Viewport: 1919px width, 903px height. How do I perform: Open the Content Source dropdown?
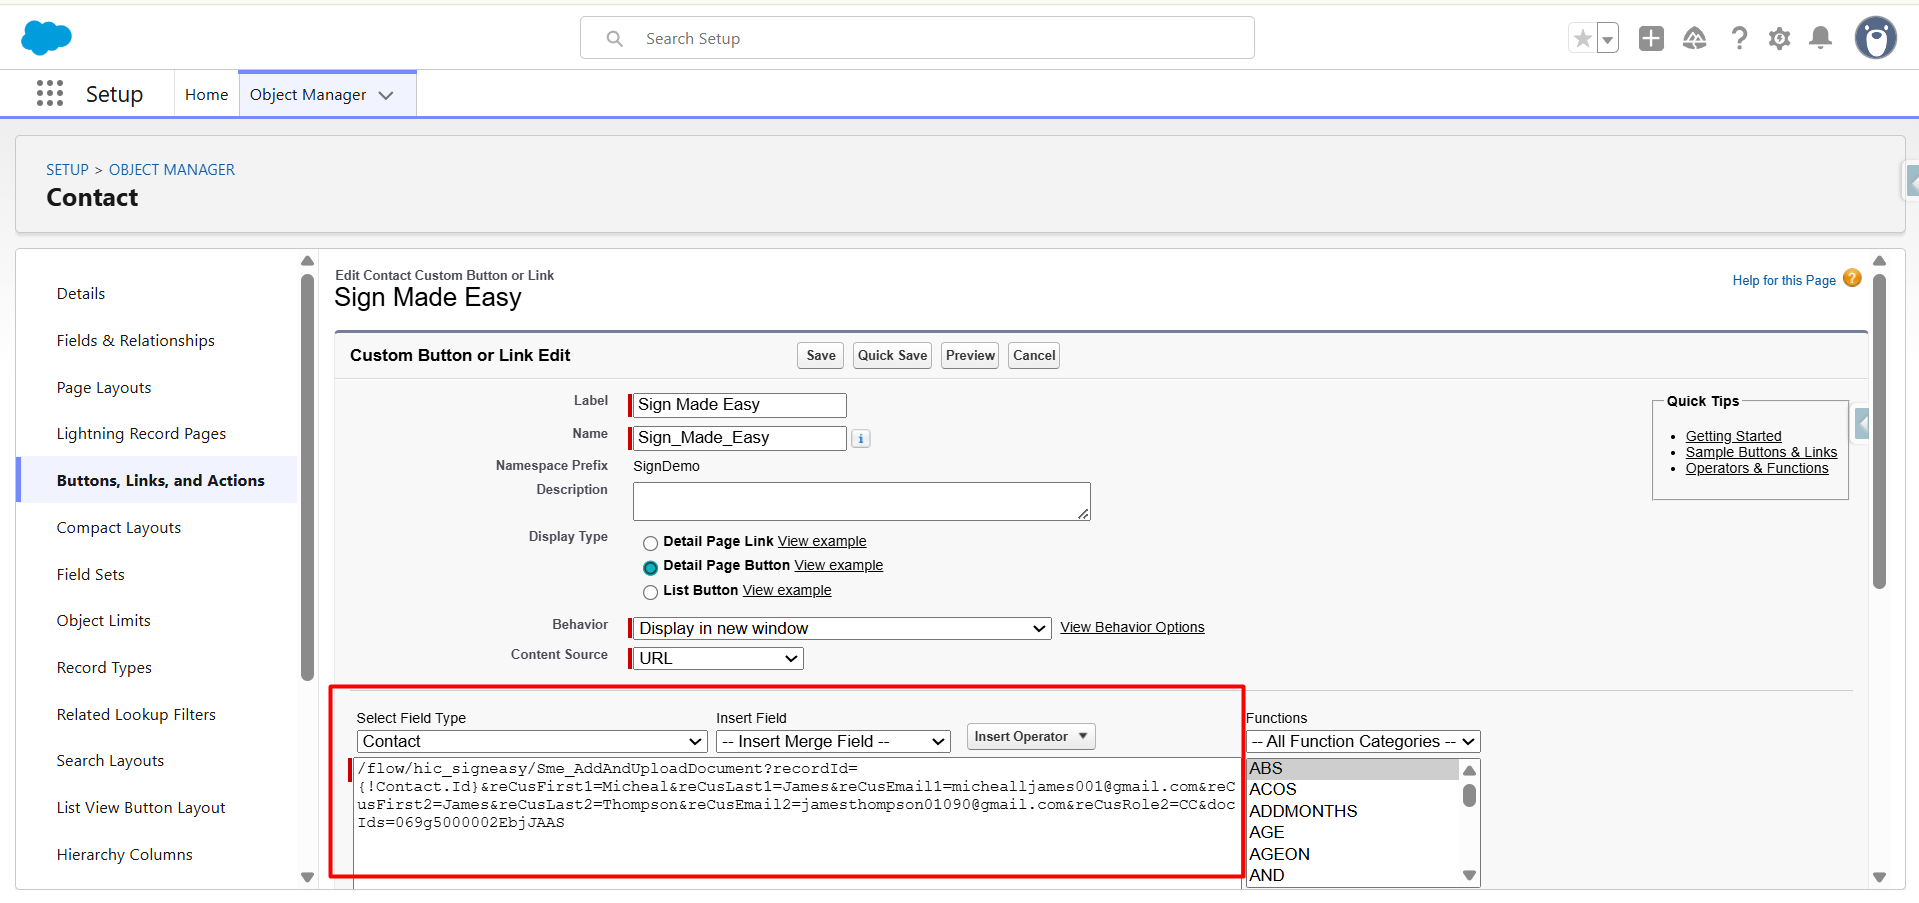pyautogui.click(x=718, y=659)
